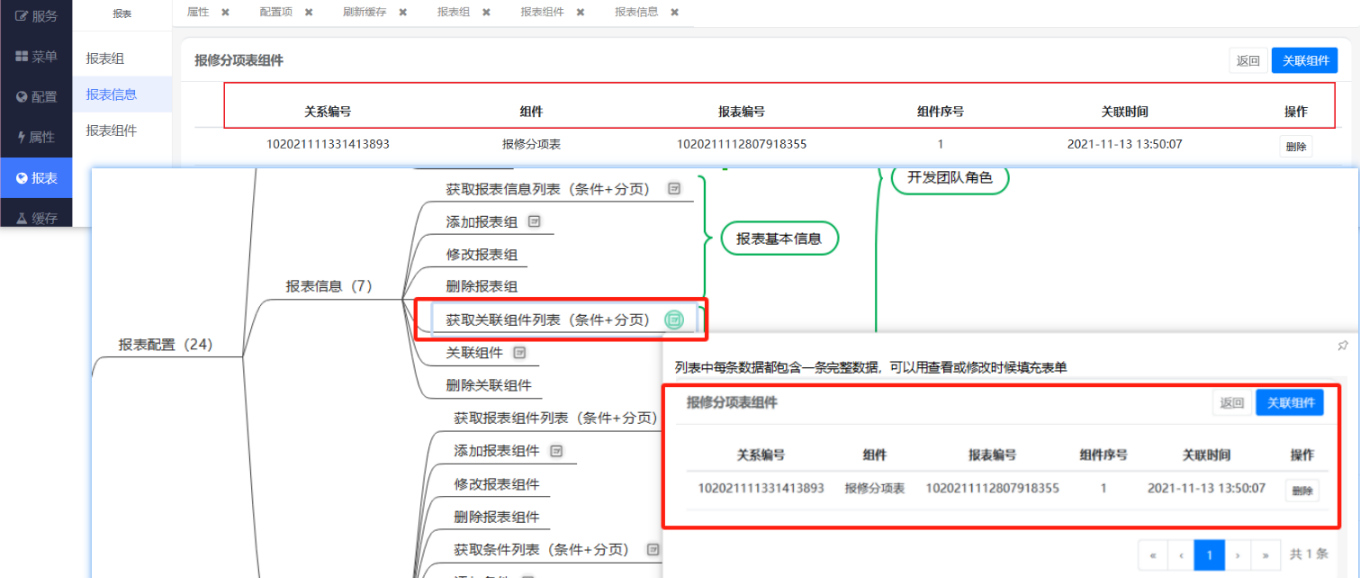This screenshot has height=578, width=1360.
Task: Click the top 返回 button
Action: tap(1248, 60)
